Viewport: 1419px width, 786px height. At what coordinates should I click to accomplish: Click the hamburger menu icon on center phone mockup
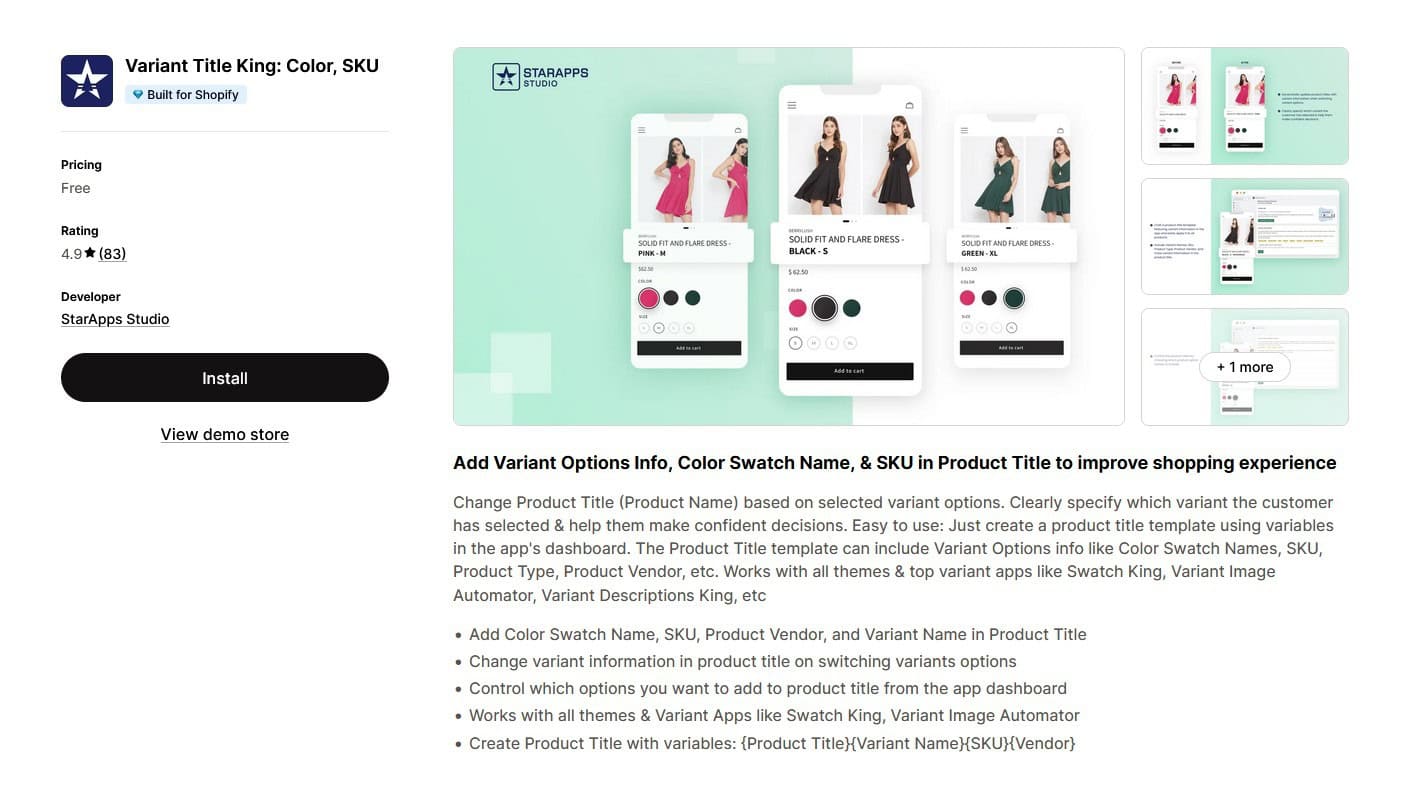click(x=792, y=105)
